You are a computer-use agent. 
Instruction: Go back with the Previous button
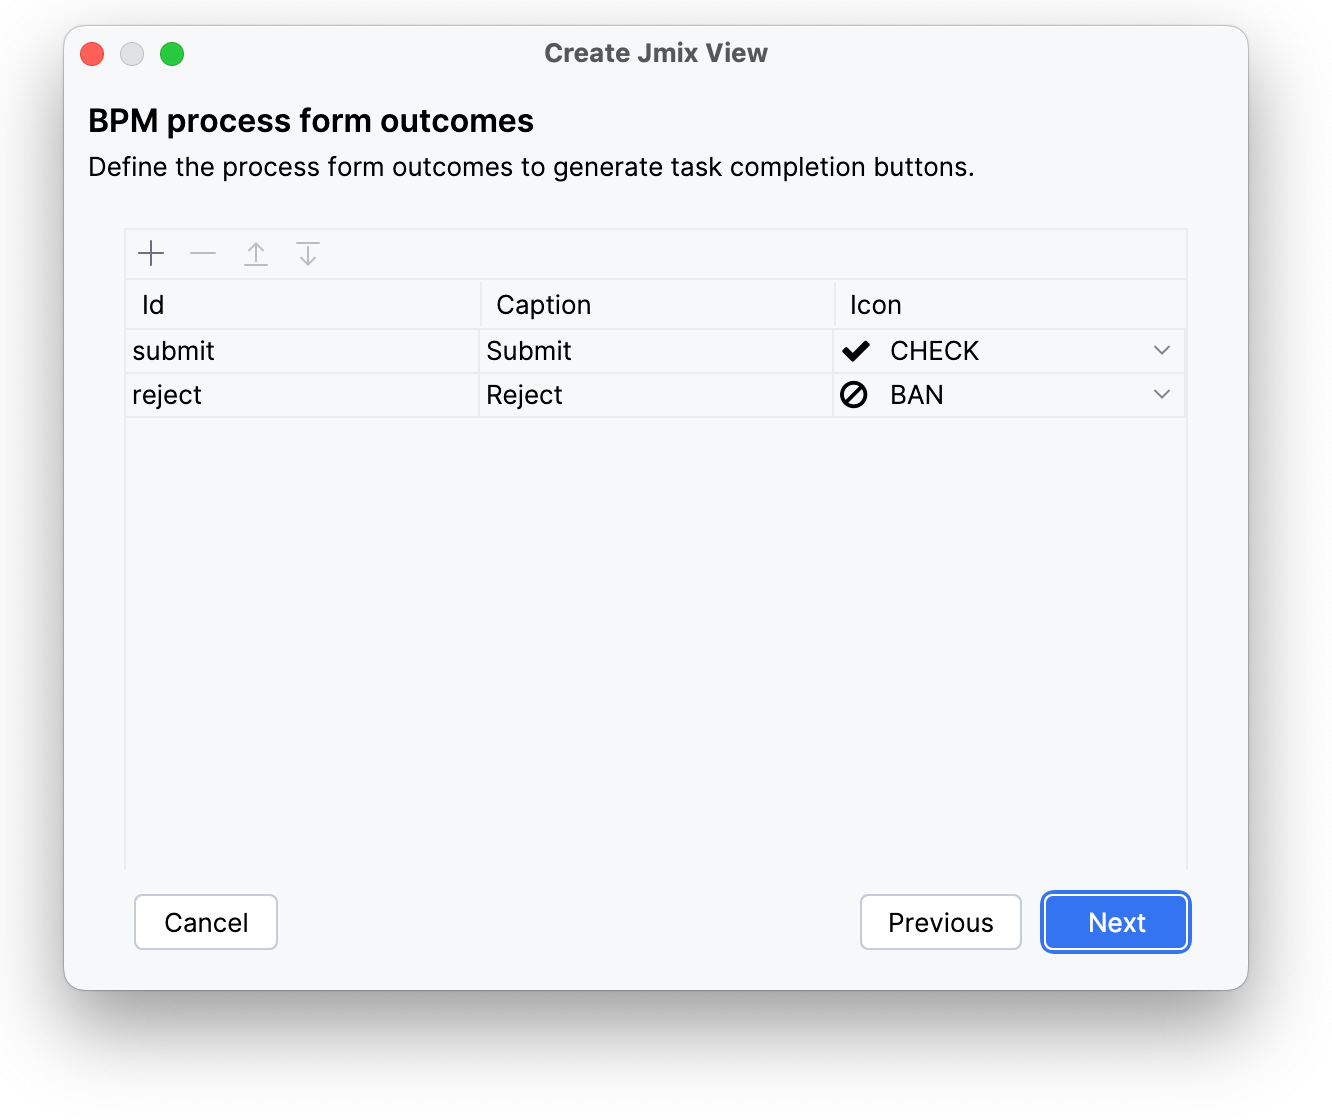pos(940,922)
